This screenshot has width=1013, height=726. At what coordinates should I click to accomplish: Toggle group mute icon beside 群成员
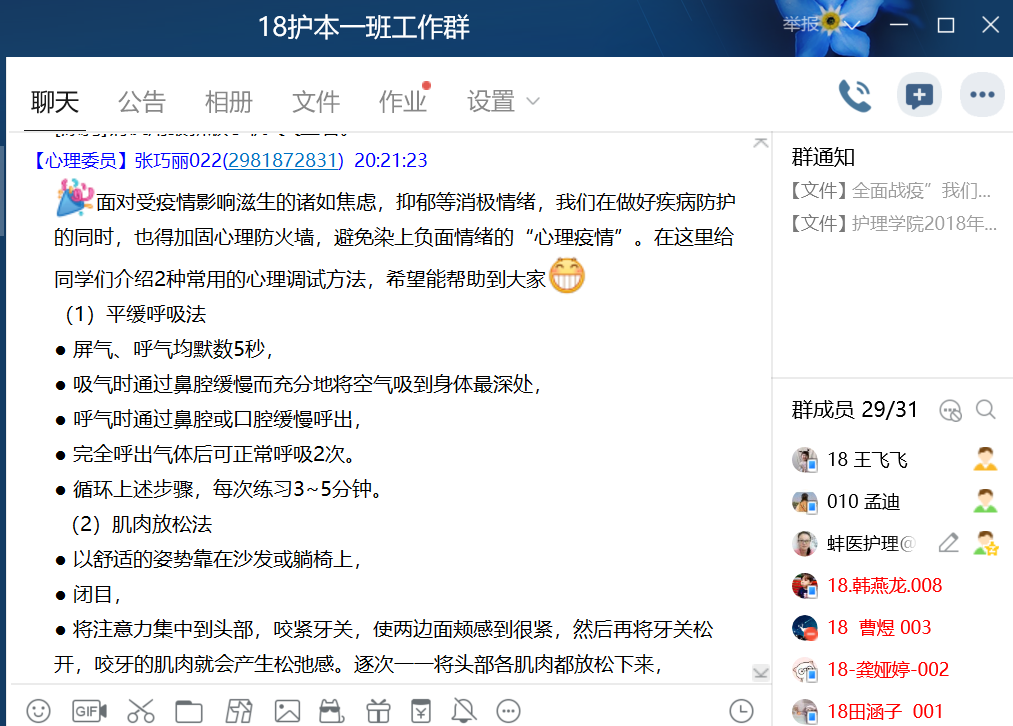pyautogui.click(x=951, y=410)
